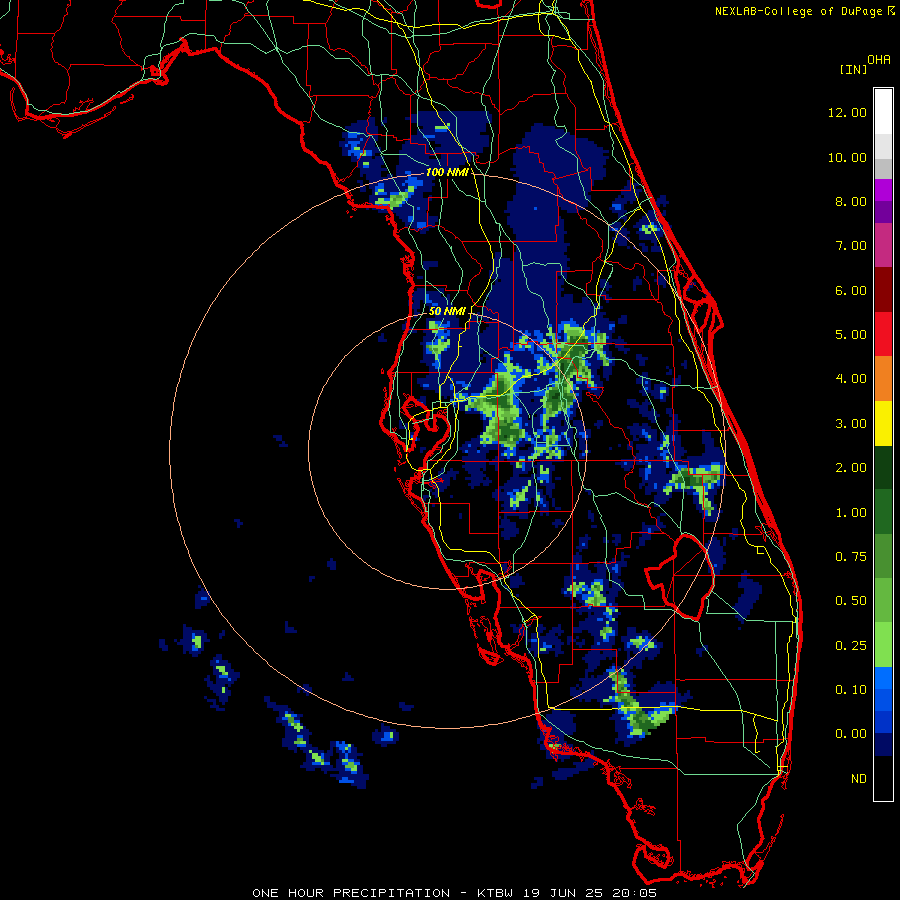
Task: Click the green swatch beside 1.00
Action: point(883,512)
